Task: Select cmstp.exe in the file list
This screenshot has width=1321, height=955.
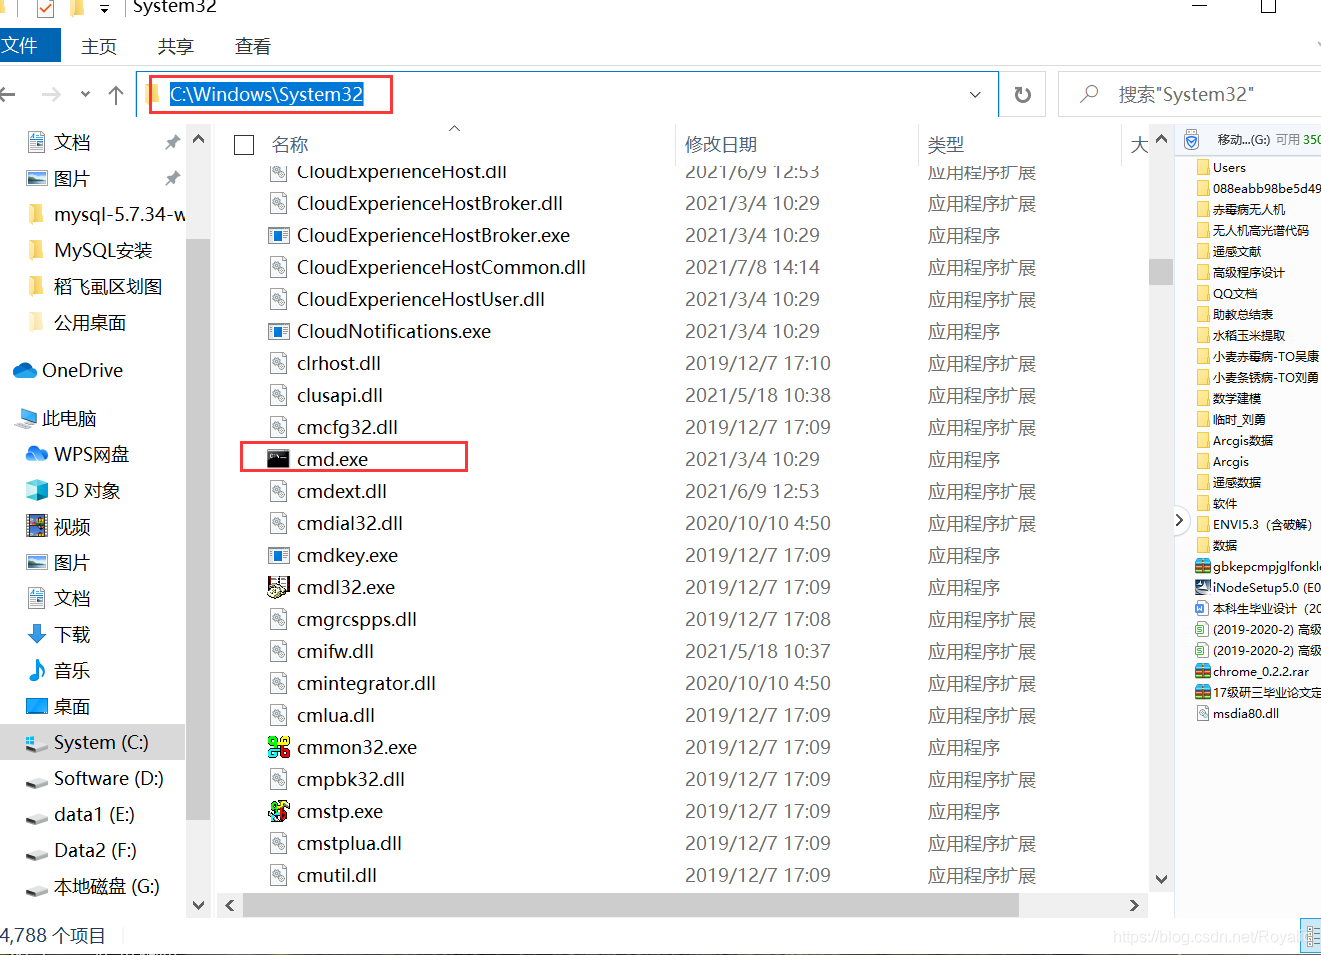Action: click(x=338, y=811)
